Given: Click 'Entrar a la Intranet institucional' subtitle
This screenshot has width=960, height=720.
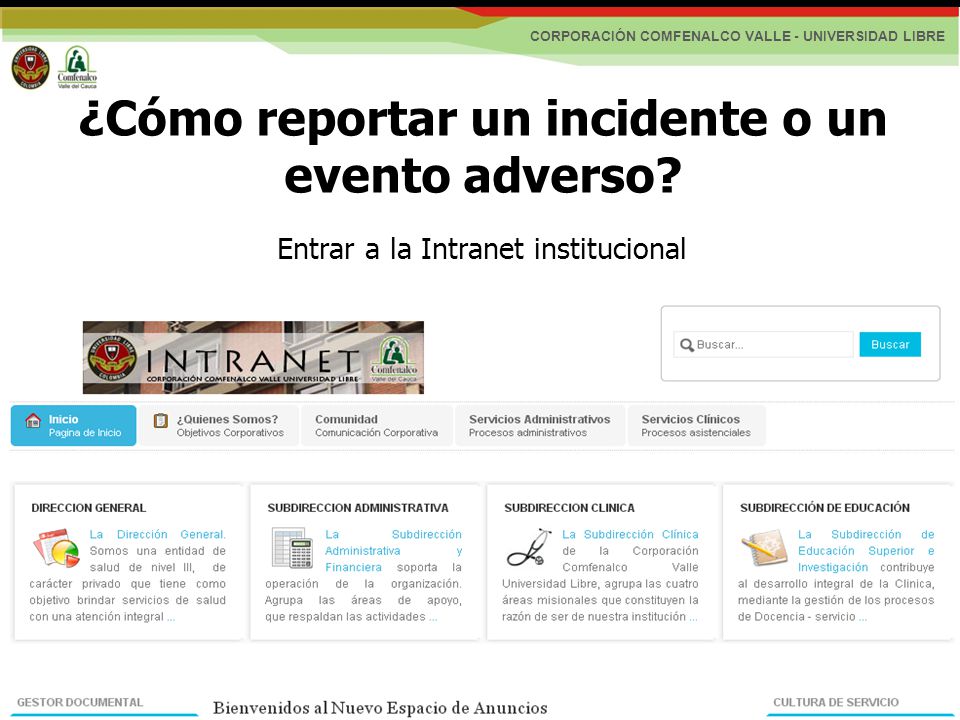Looking at the screenshot, I should click(481, 249).
